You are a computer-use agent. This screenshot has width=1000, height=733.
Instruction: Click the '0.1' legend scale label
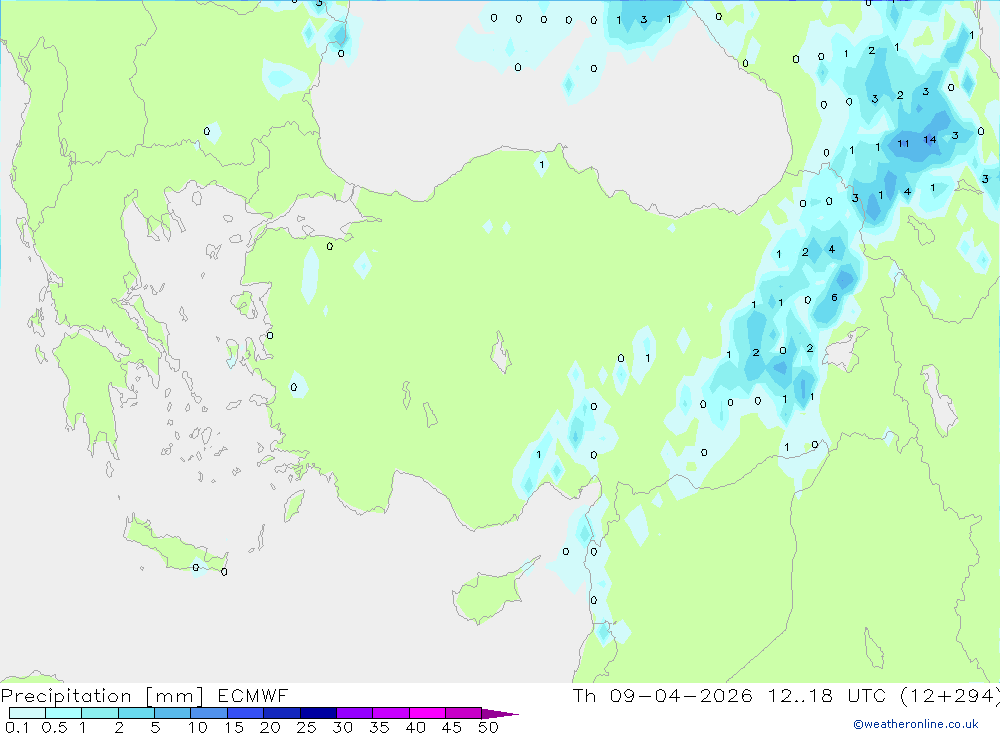16,727
